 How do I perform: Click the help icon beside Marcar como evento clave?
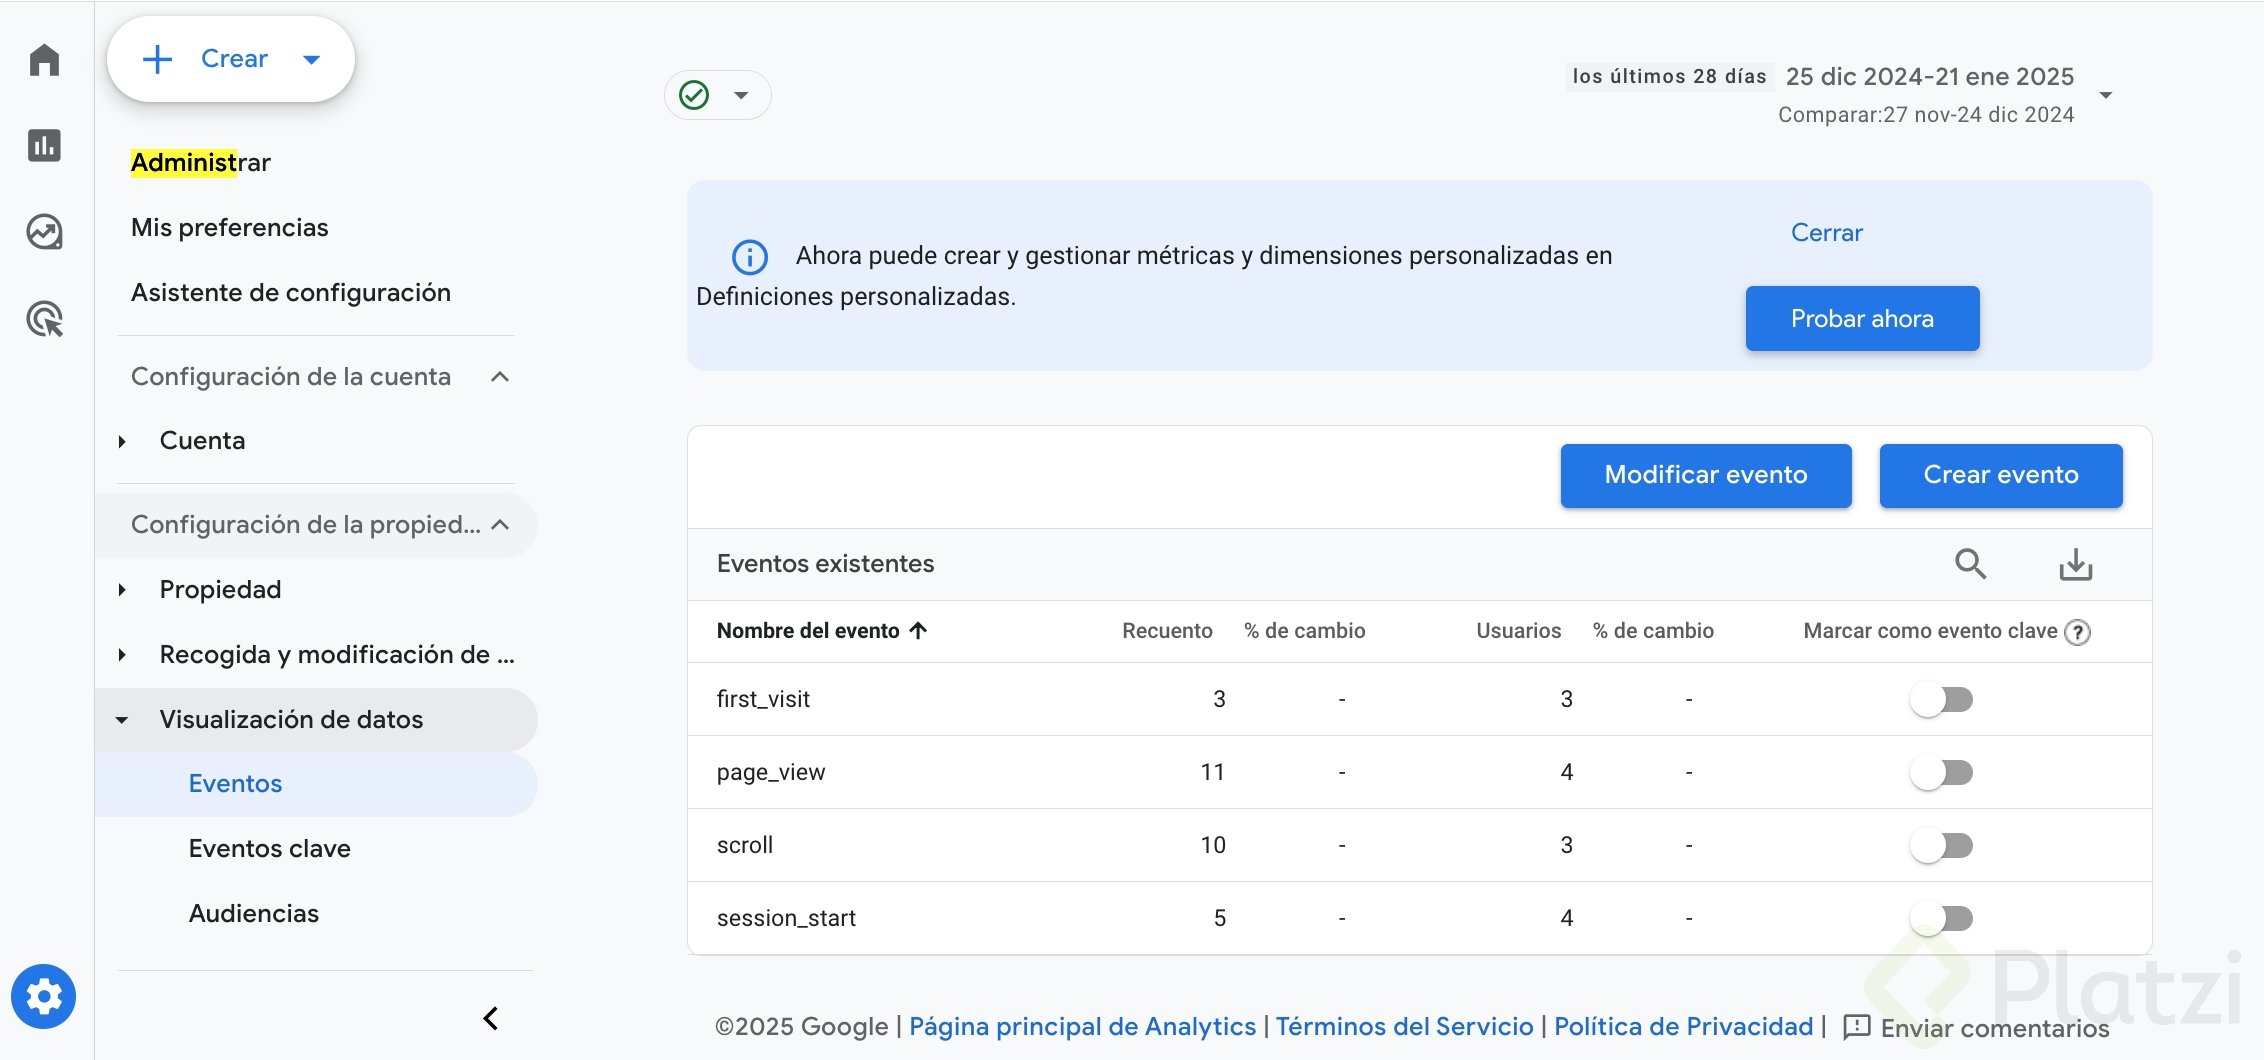[x=2078, y=632]
